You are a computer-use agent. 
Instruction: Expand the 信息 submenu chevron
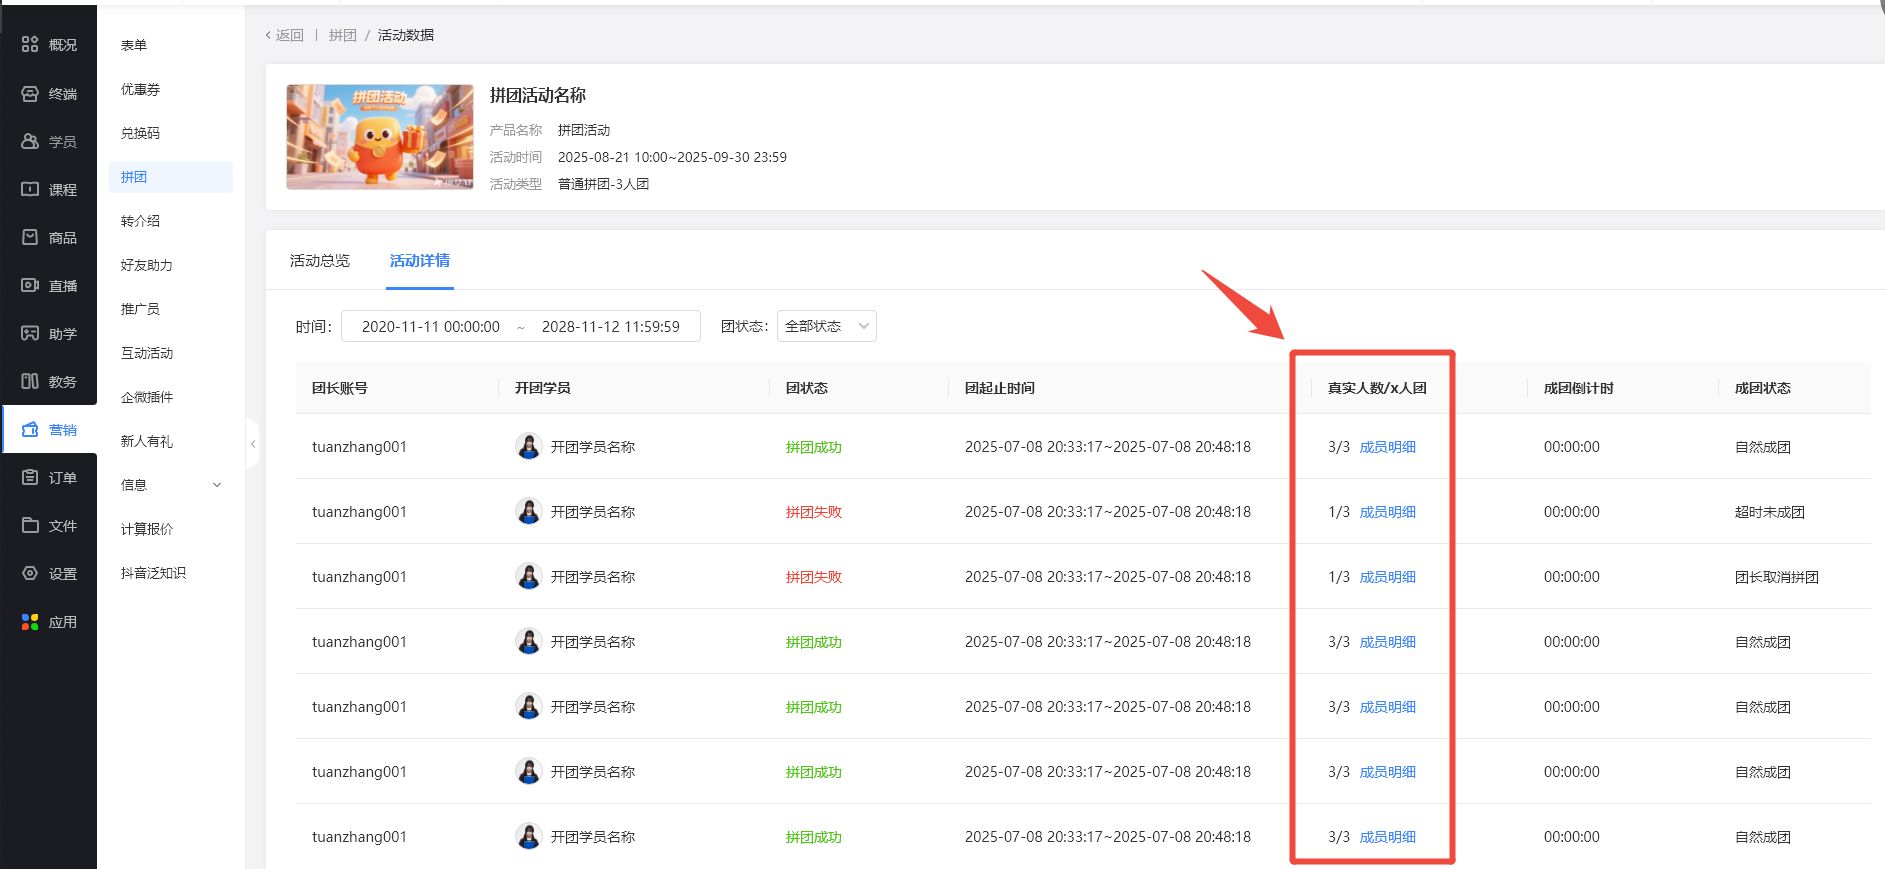[x=217, y=485]
